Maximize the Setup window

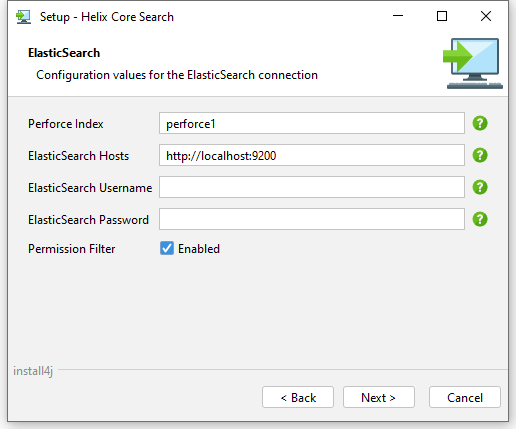442,16
